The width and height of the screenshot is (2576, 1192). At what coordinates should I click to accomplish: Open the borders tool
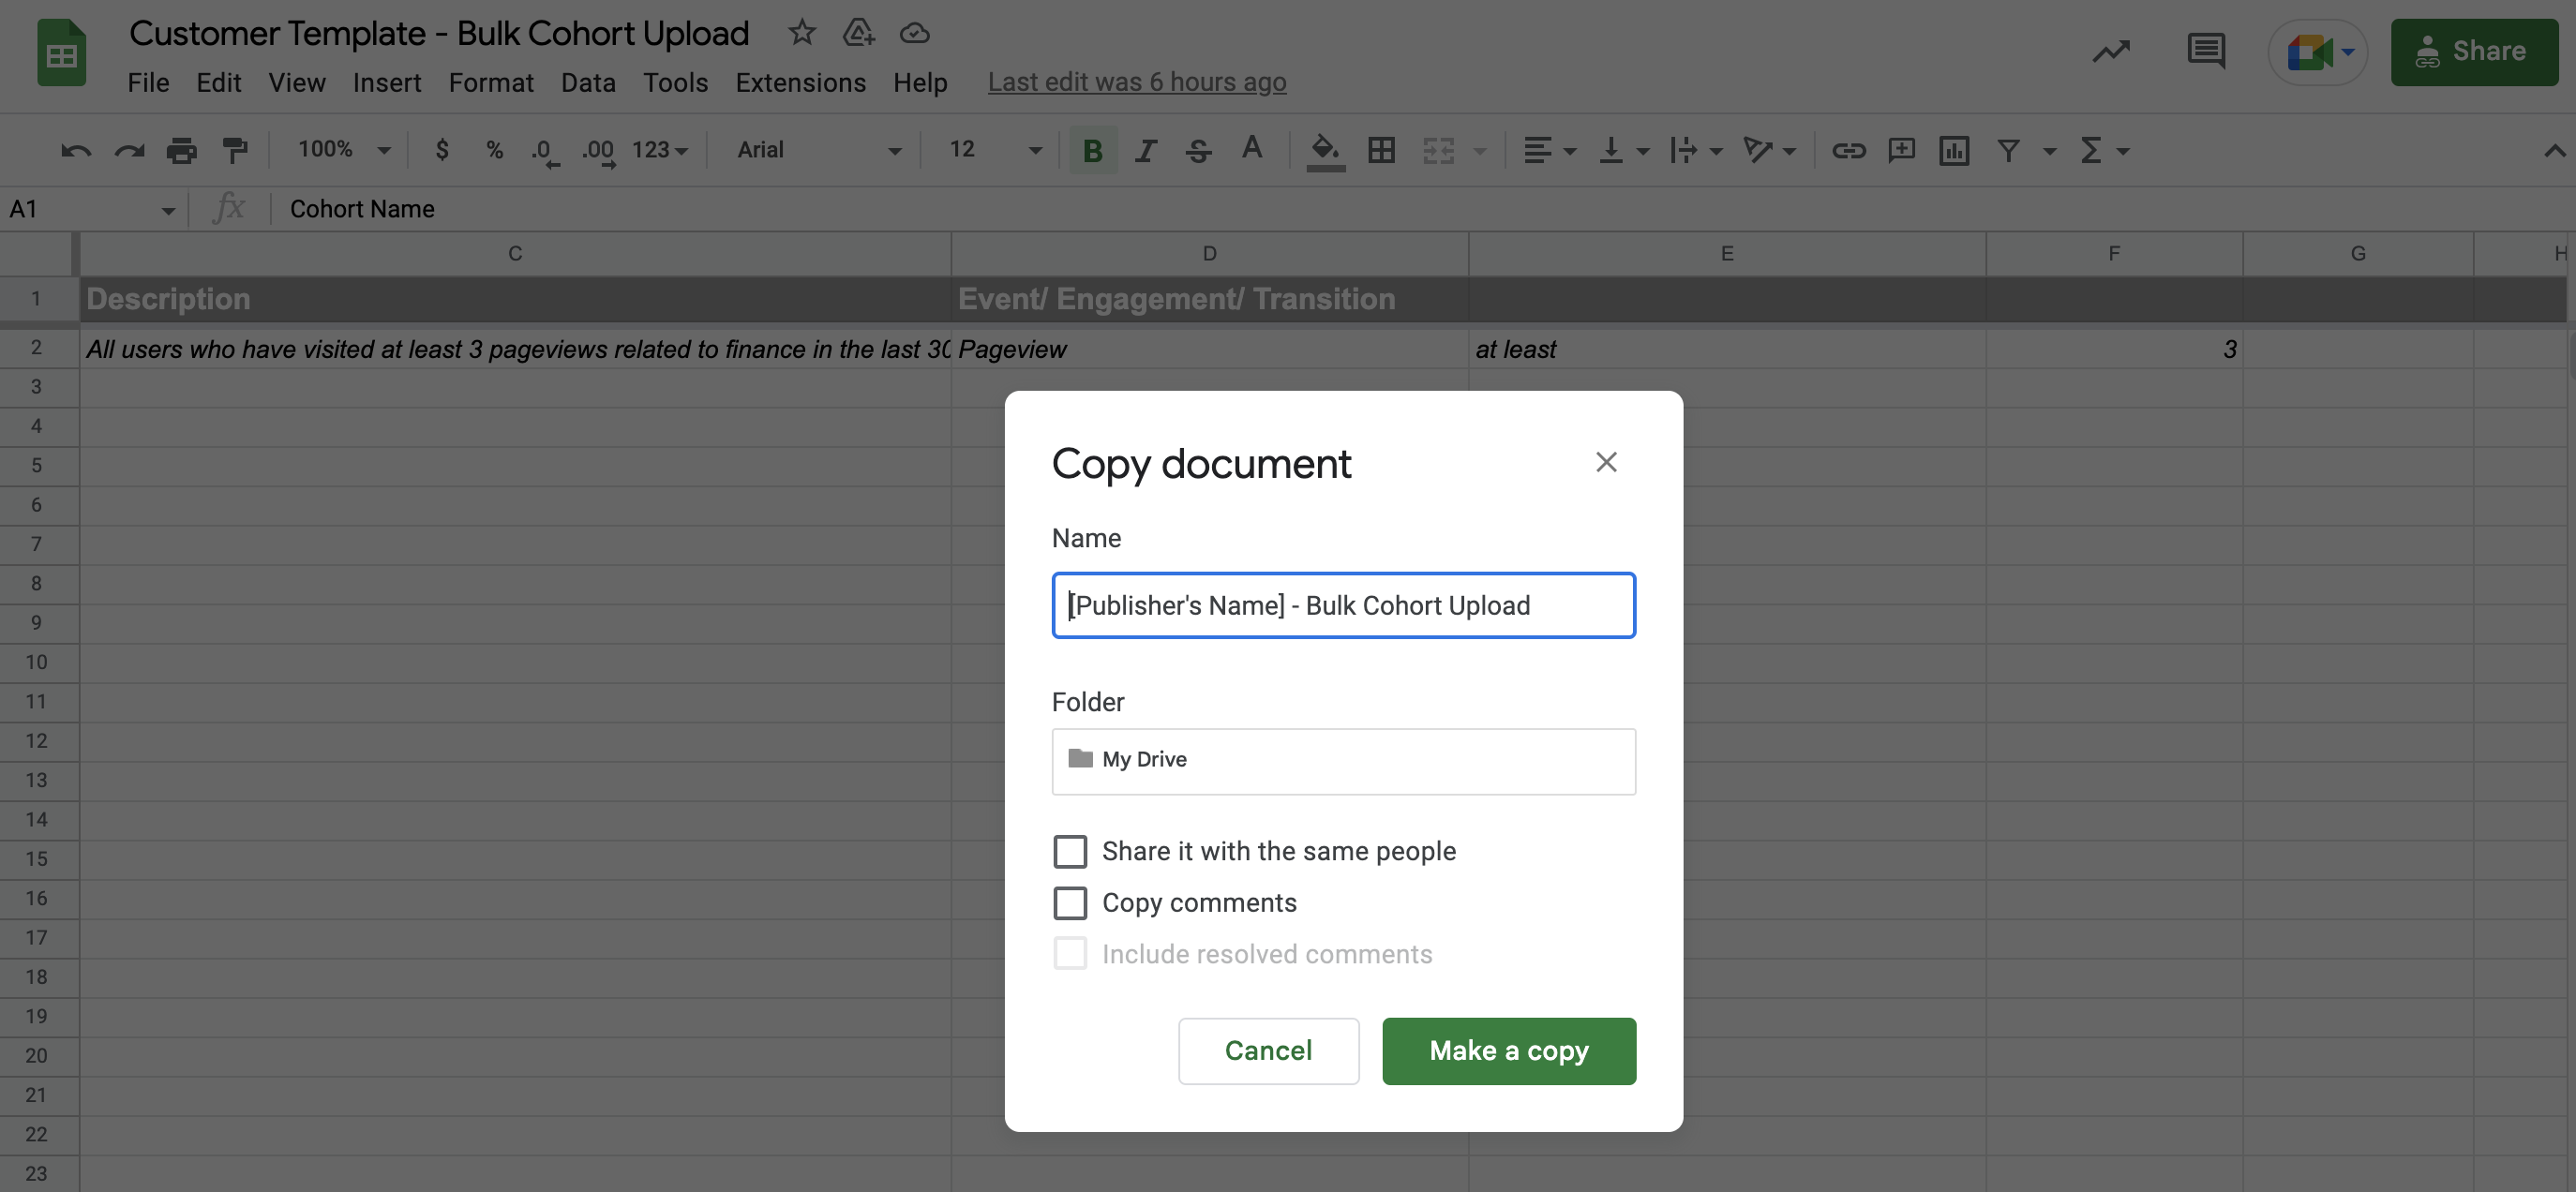click(x=1381, y=150)
